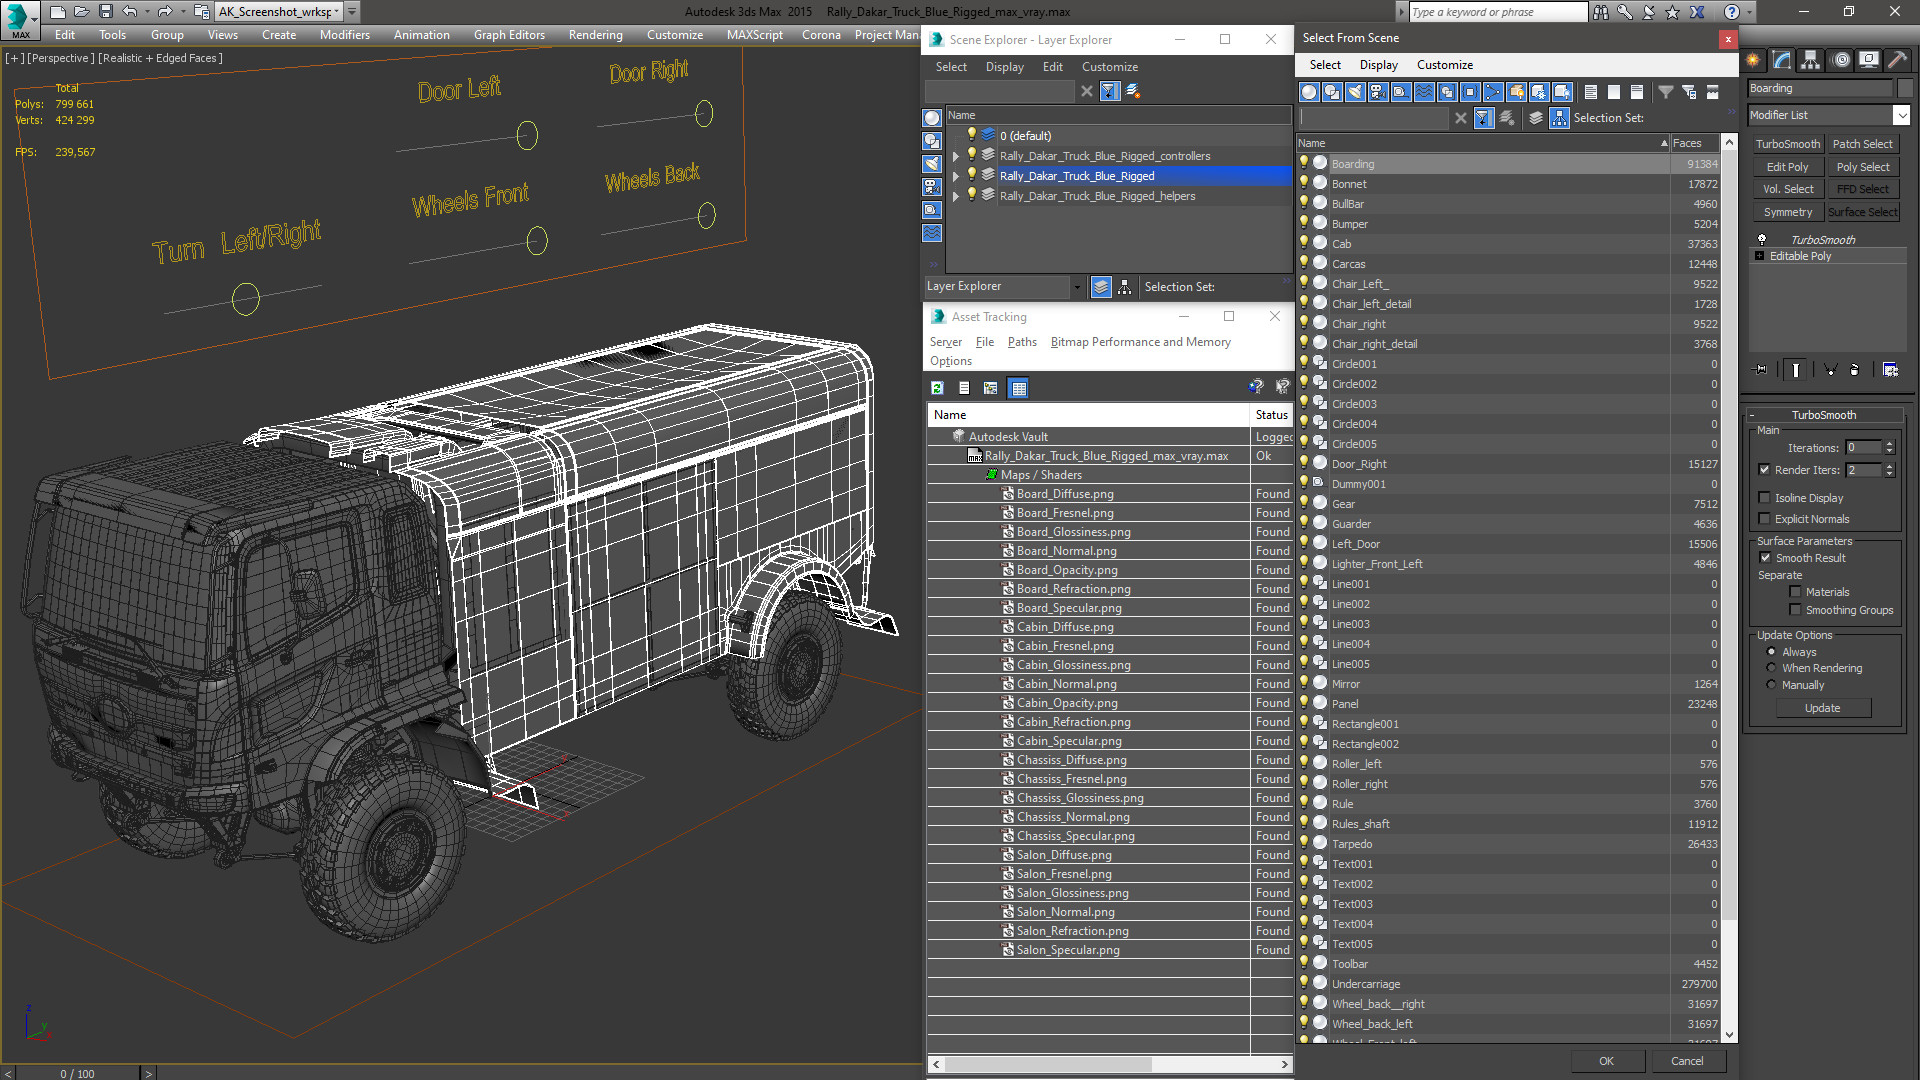Image resolution: width=1920 pixels, height=1080 pixels.
Task: Toggle TurboSmooth modifier light bulb in stack
Action: (x=1762, y=240)
